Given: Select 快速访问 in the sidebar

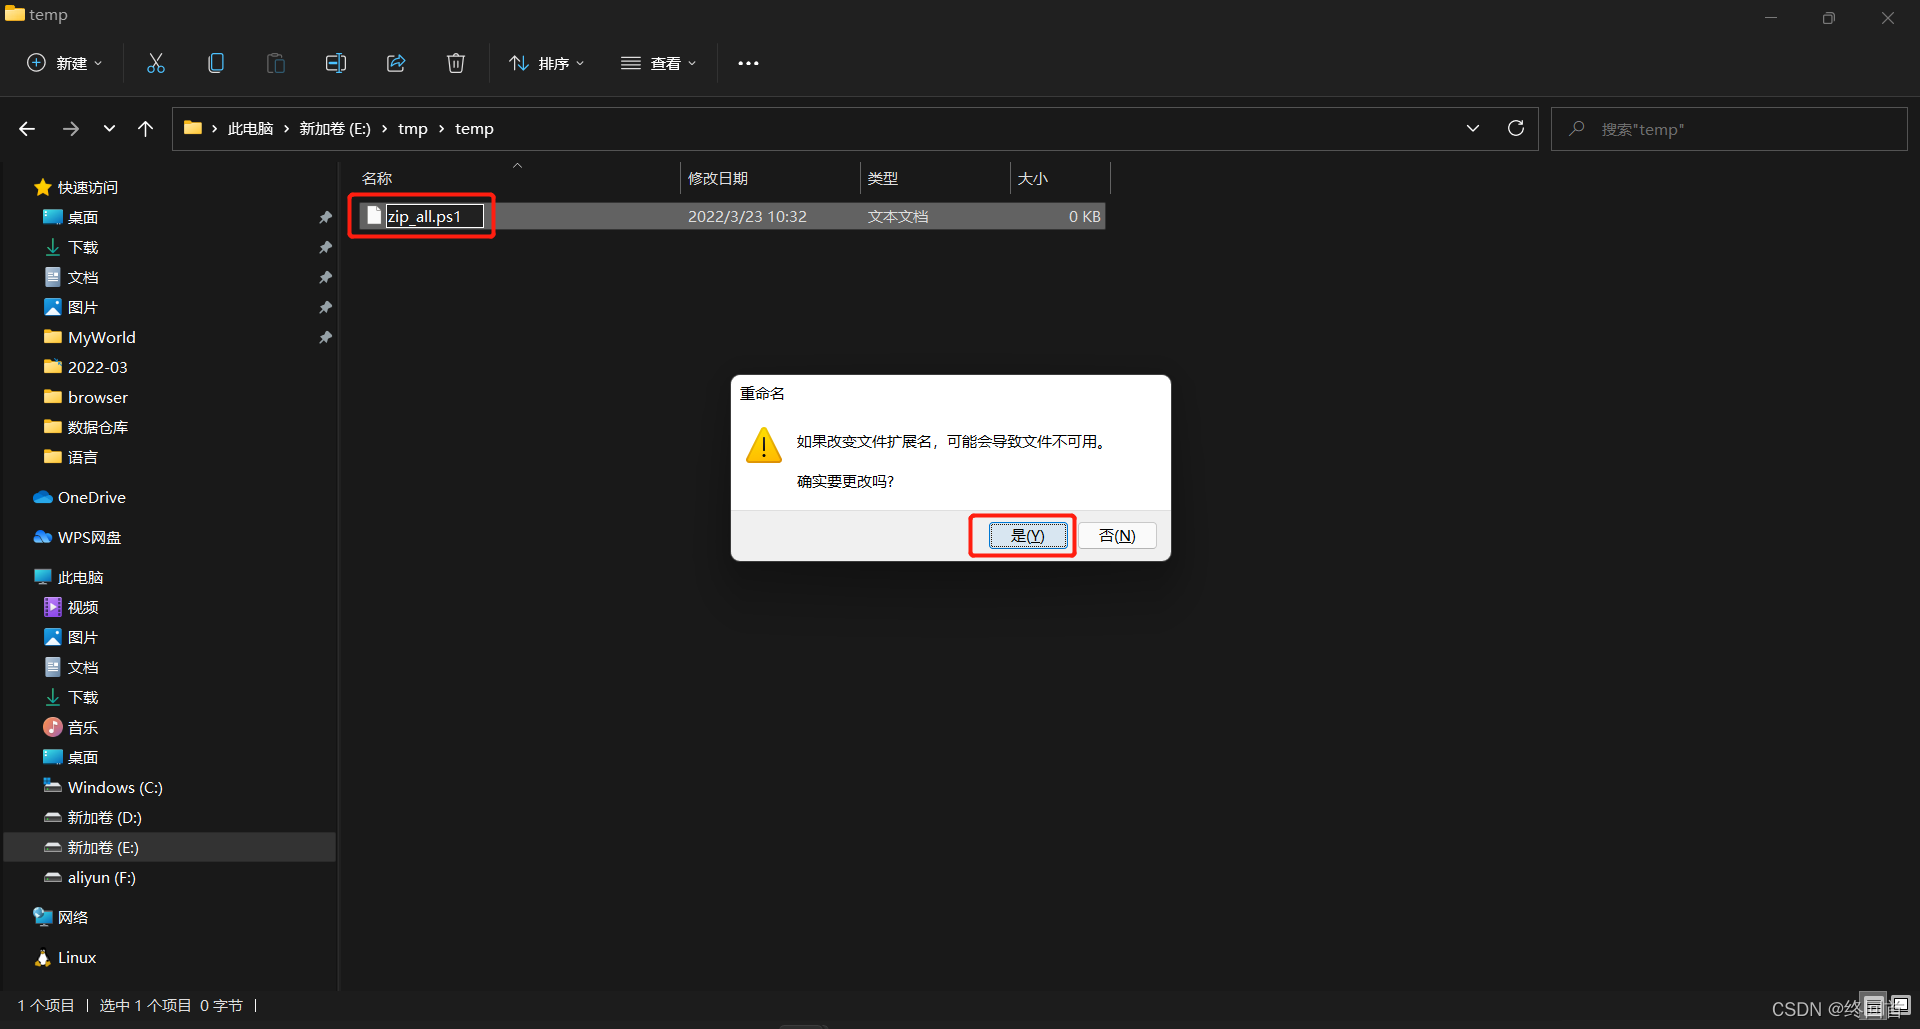Looking at the screenshot, I should (x=87, y=187).
